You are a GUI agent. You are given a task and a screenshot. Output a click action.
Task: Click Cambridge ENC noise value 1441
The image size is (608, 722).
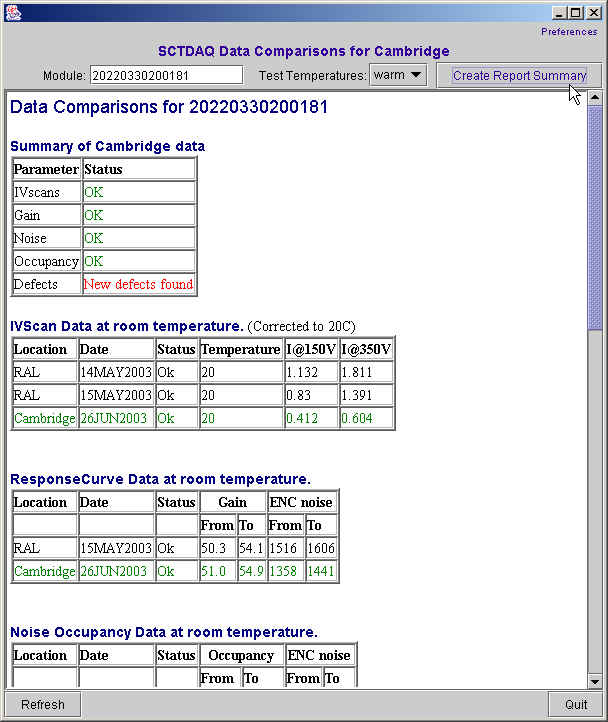[321, 571]
